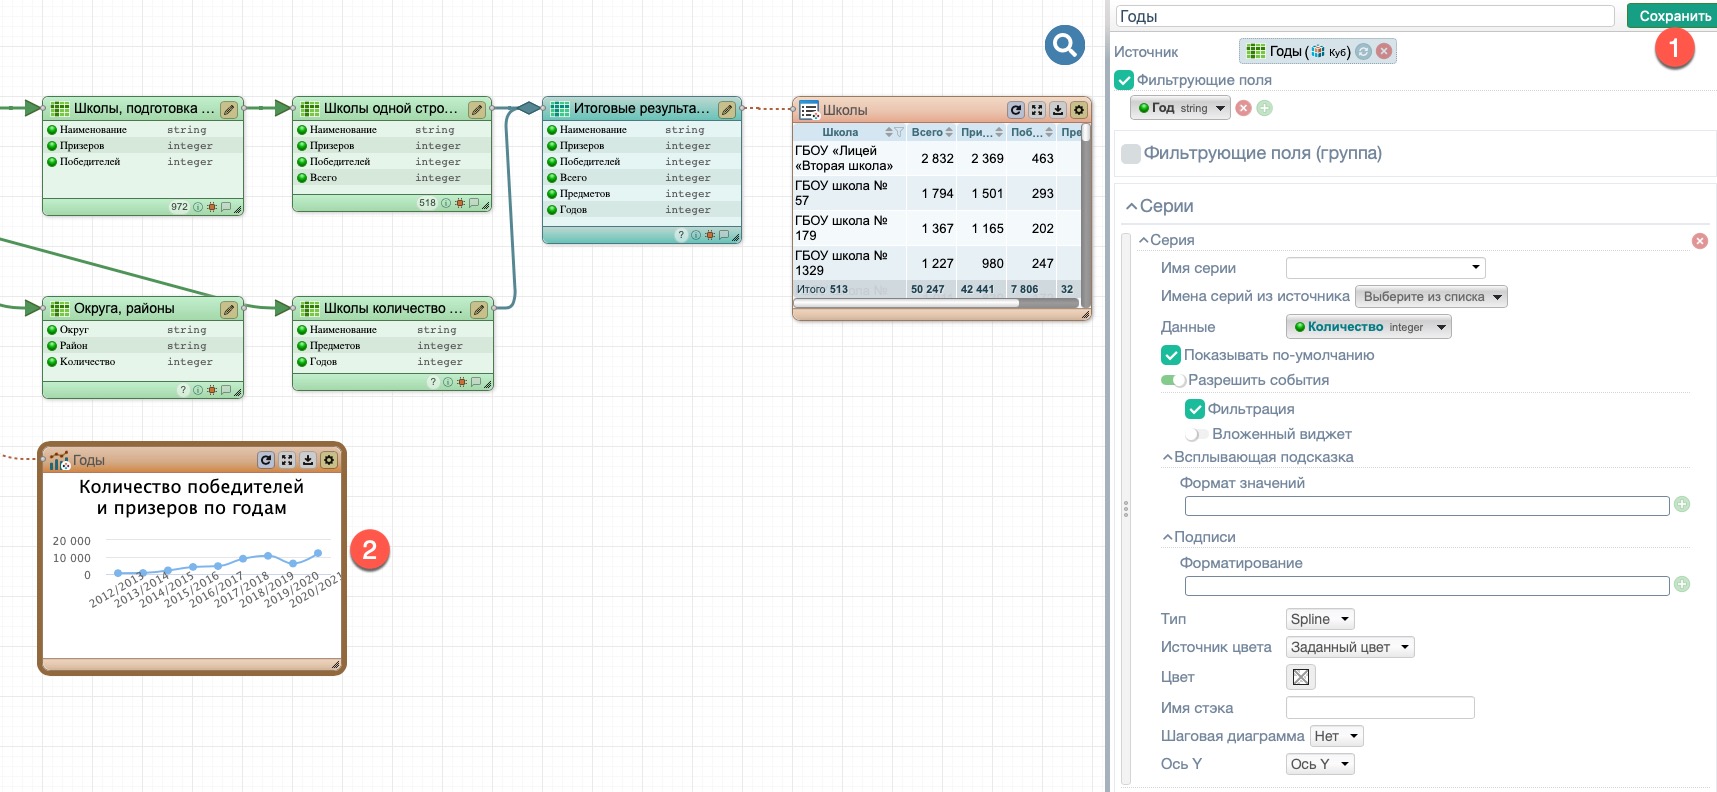
Task: Toggle the Вложенный виджет switch
Action: [x=1193, y=434]
